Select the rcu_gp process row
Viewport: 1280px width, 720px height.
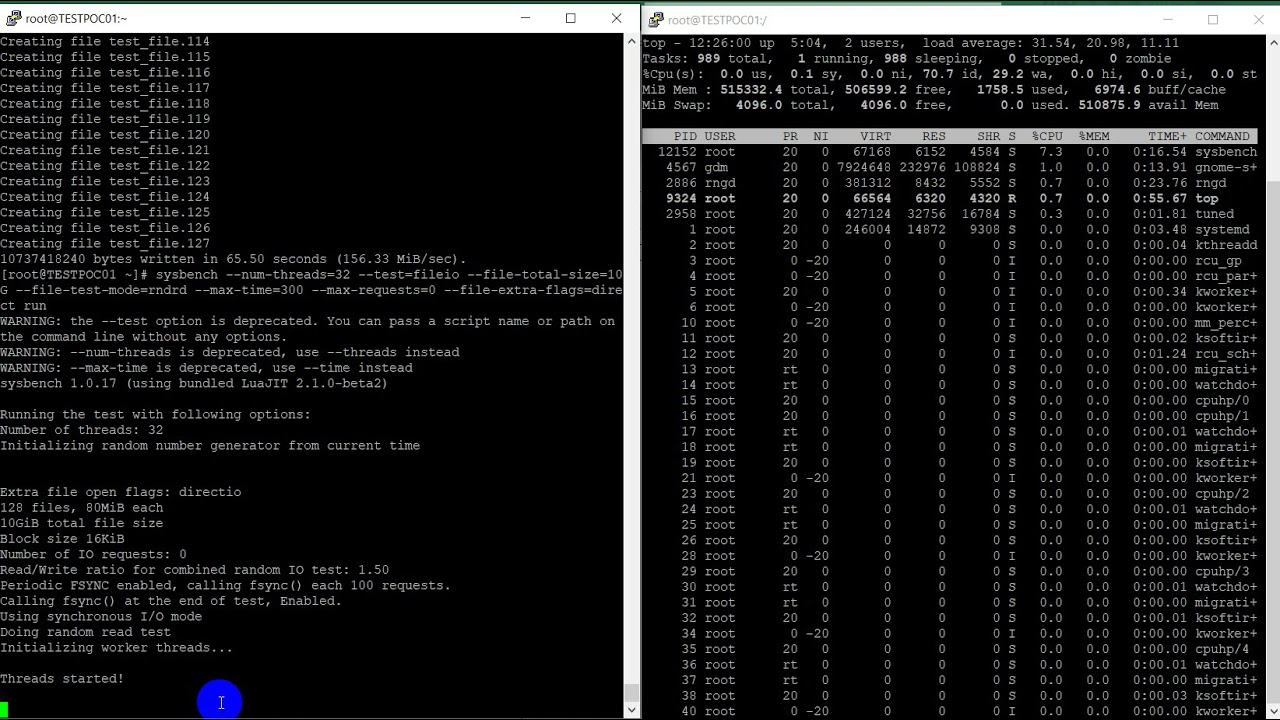[x=950, y=260]
